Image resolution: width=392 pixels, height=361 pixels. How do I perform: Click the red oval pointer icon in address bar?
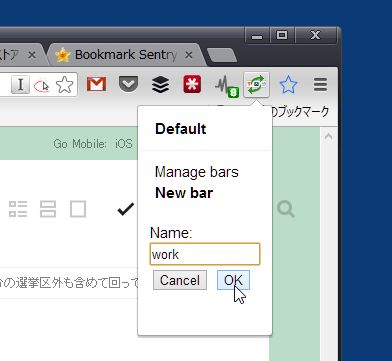(41, 86)
